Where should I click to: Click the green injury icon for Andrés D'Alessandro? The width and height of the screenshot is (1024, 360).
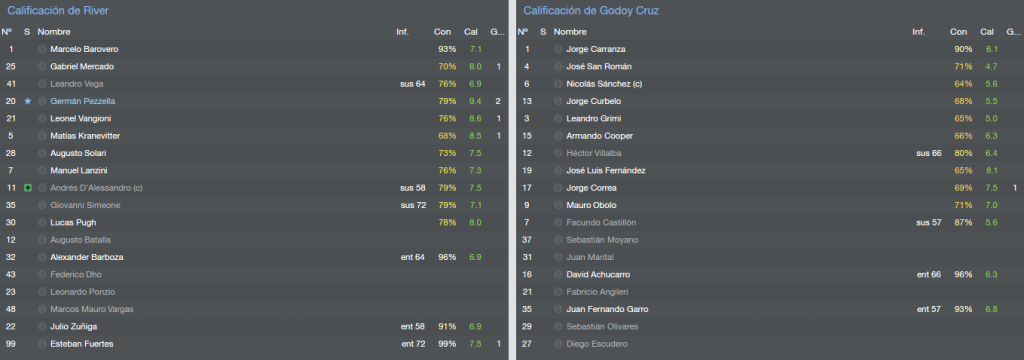point(27,188)
